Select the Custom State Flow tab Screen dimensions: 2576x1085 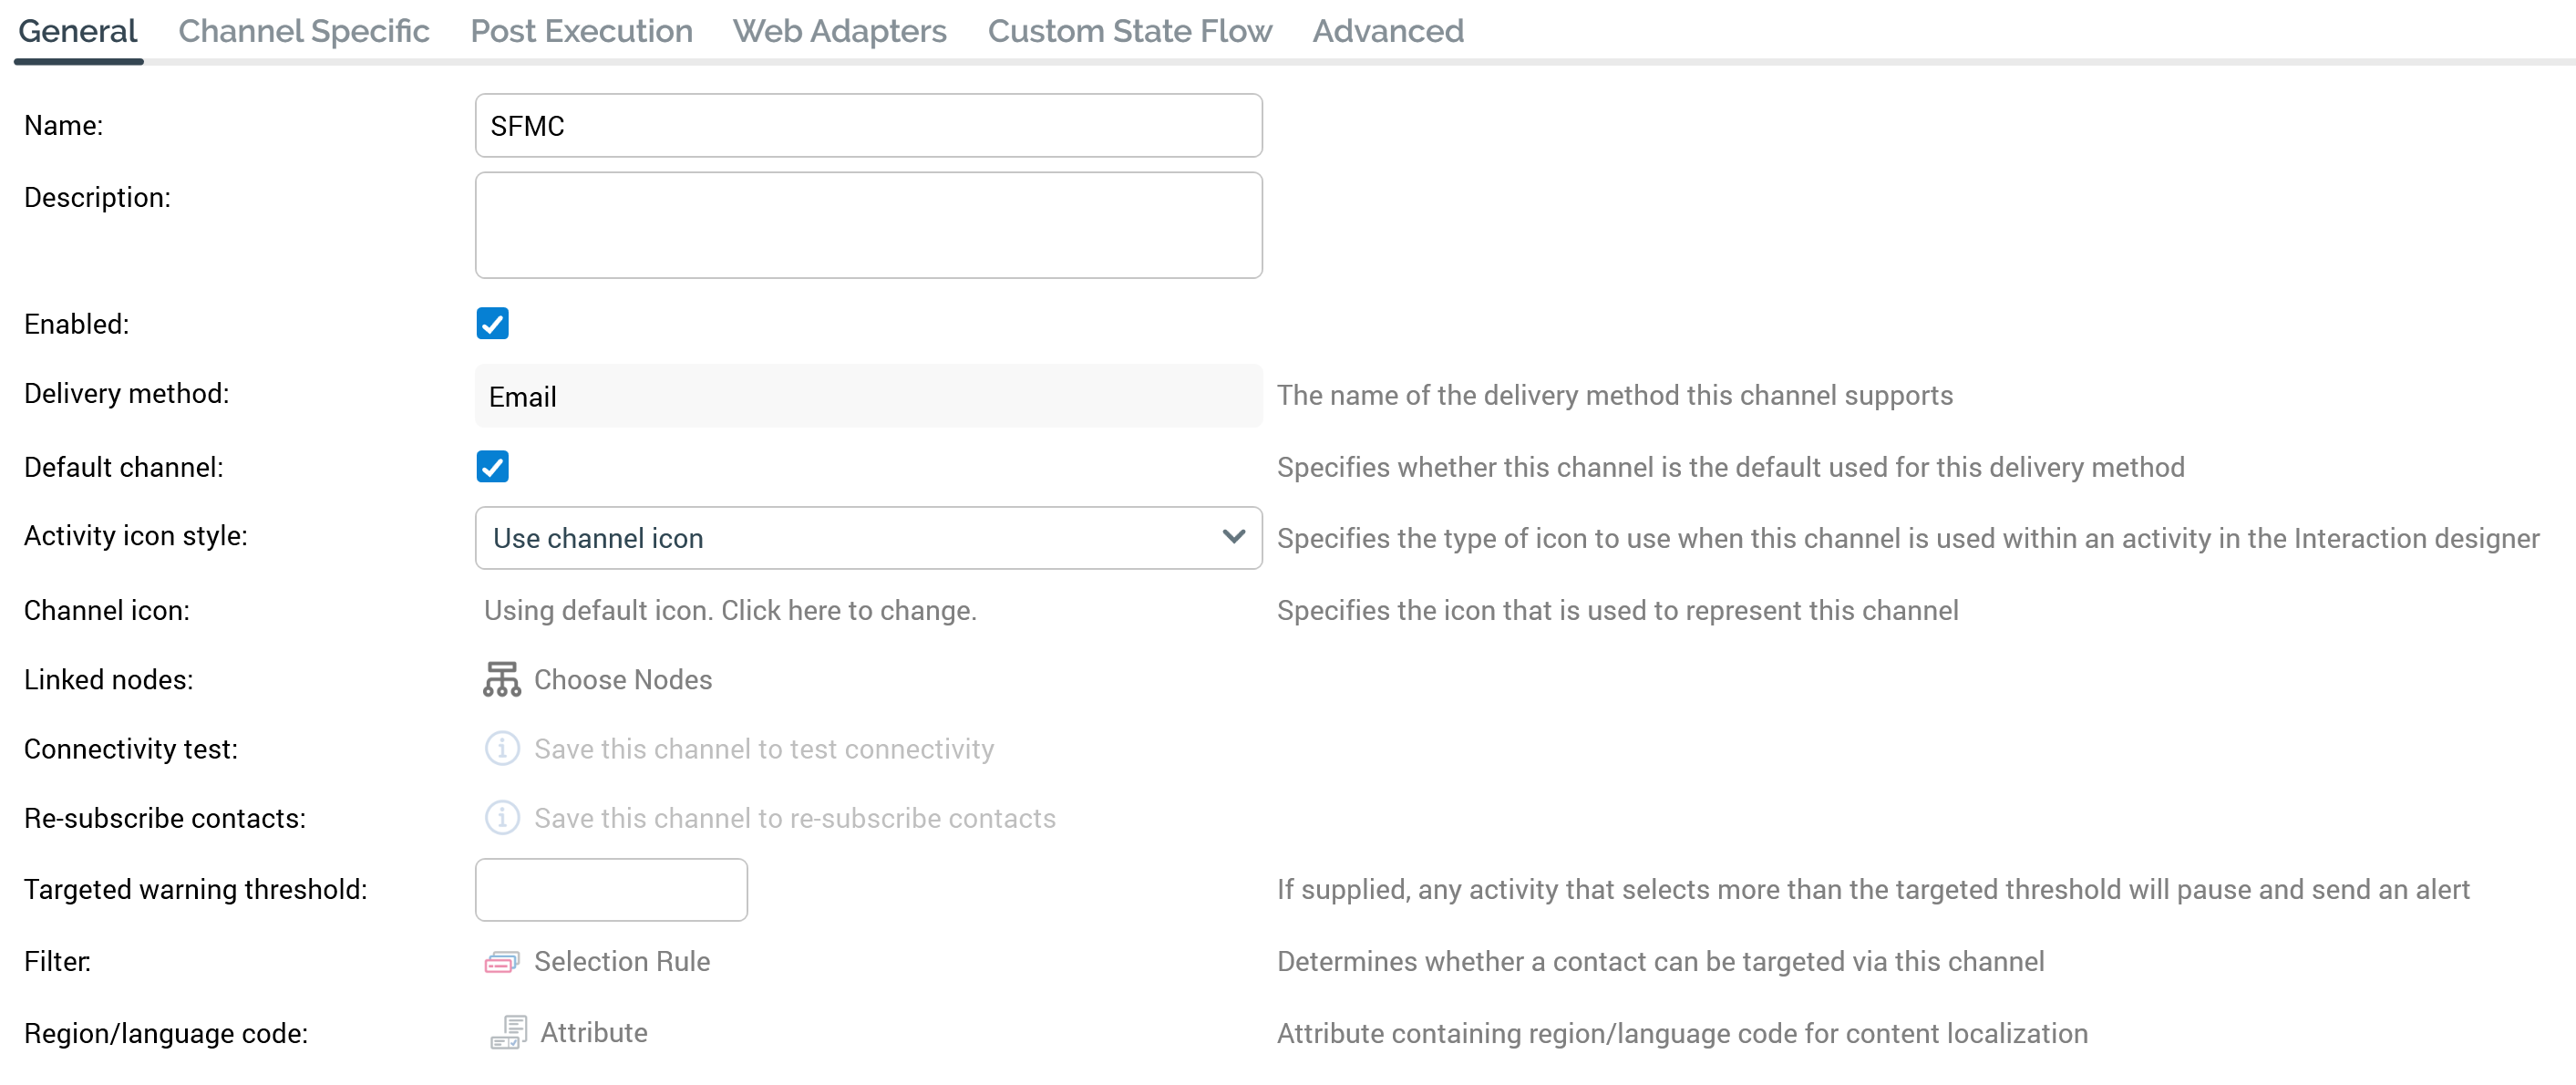1129,31
